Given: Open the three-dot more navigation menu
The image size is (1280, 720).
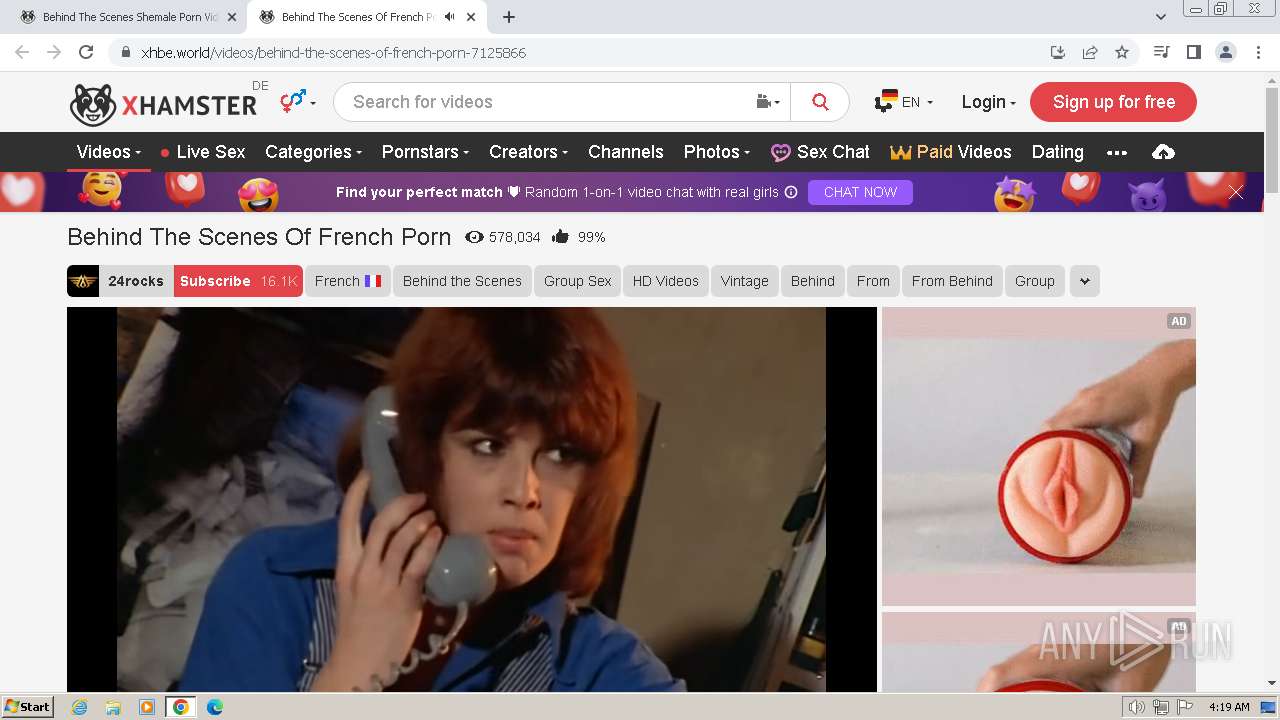Looking at the screenshot, I should click(x=1117, y=152).
